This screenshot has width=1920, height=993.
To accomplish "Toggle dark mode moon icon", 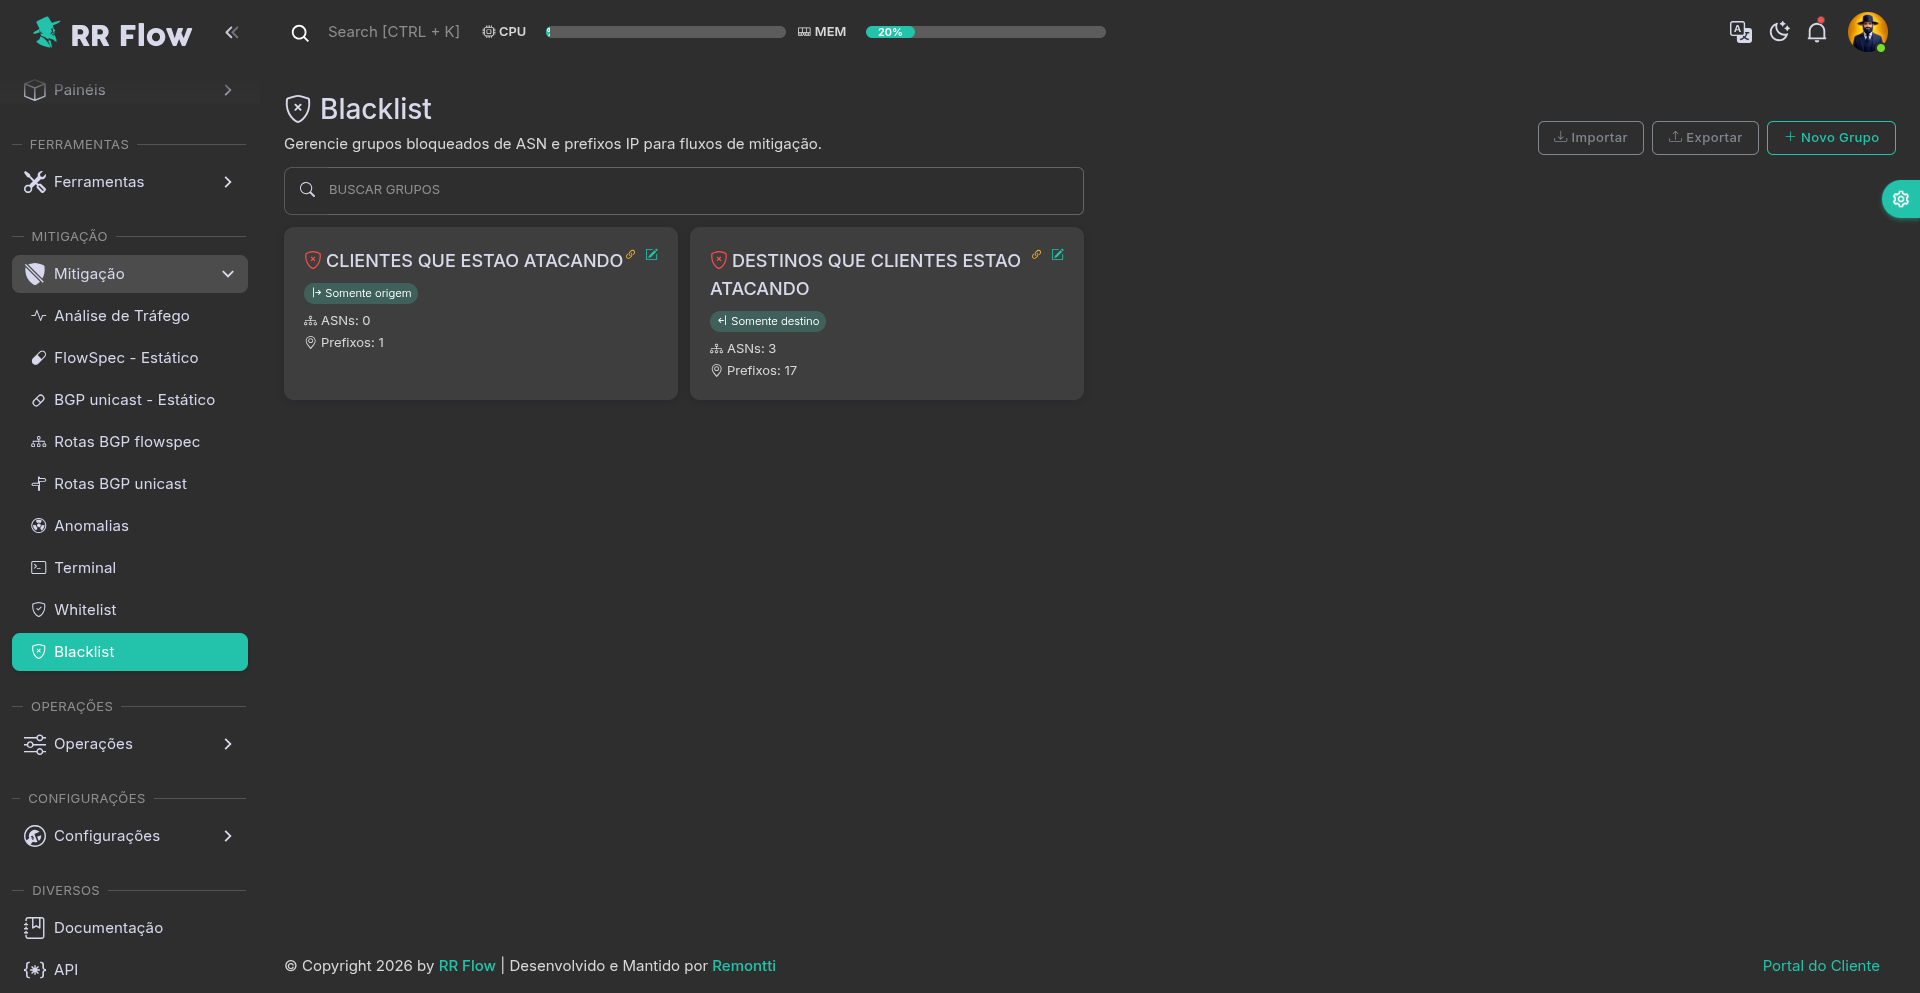I will [x=1779, y=32].
